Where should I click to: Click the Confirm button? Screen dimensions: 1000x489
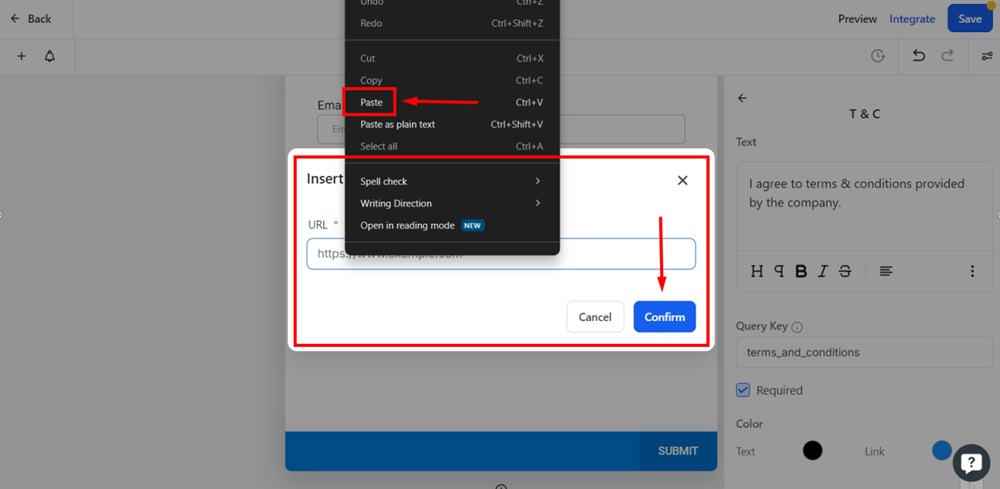point(665,317)
